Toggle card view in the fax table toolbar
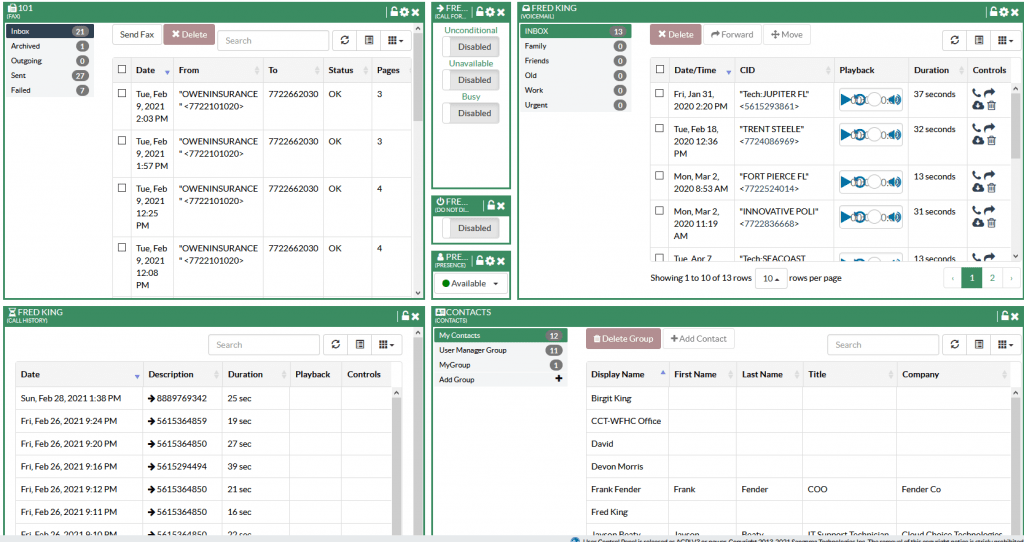This screenshot has height=542, width=1024. coord(368,40)
